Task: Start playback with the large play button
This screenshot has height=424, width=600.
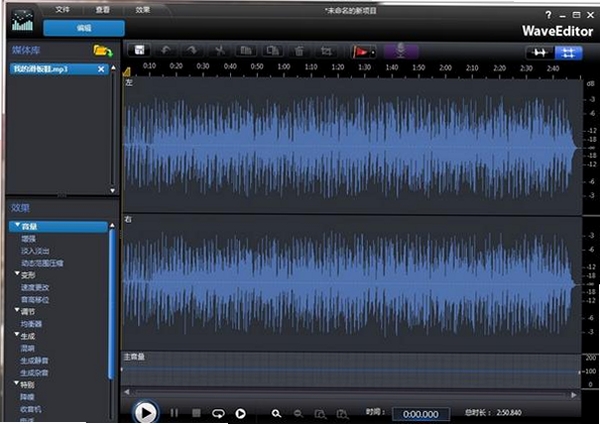Action: (x=146, y=413)
